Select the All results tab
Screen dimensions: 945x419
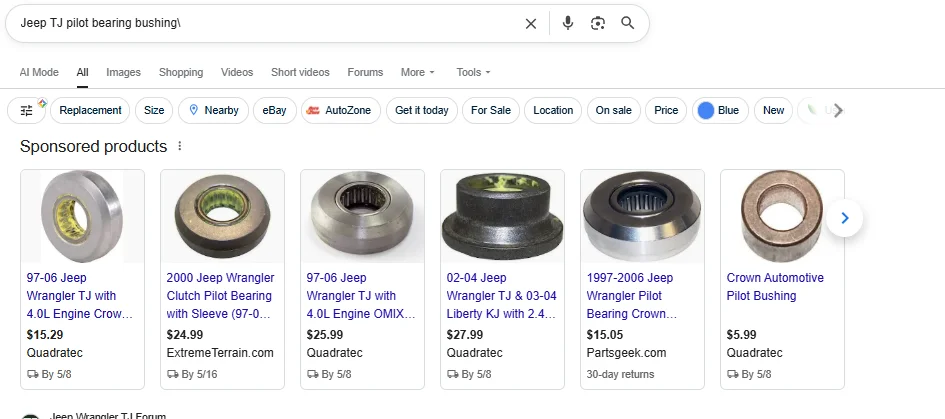point(83,72)
